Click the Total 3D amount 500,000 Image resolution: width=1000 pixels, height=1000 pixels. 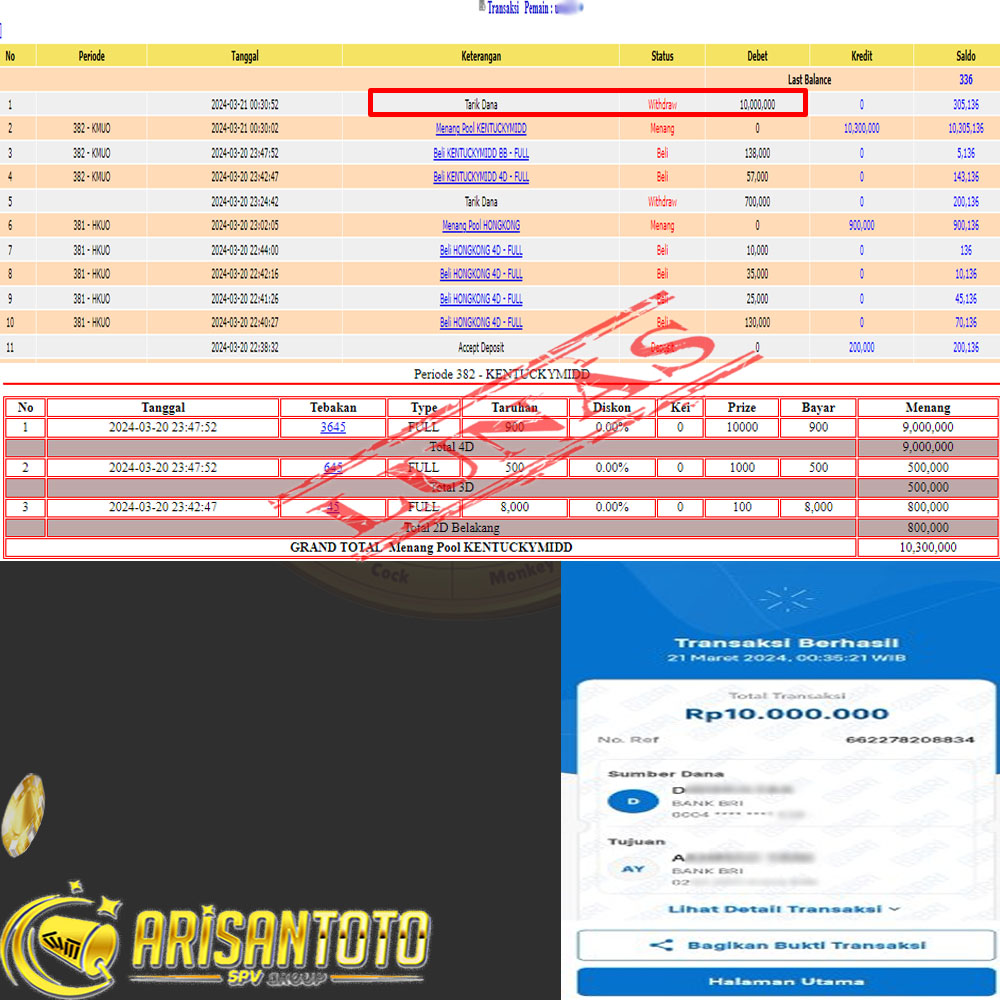927,487
